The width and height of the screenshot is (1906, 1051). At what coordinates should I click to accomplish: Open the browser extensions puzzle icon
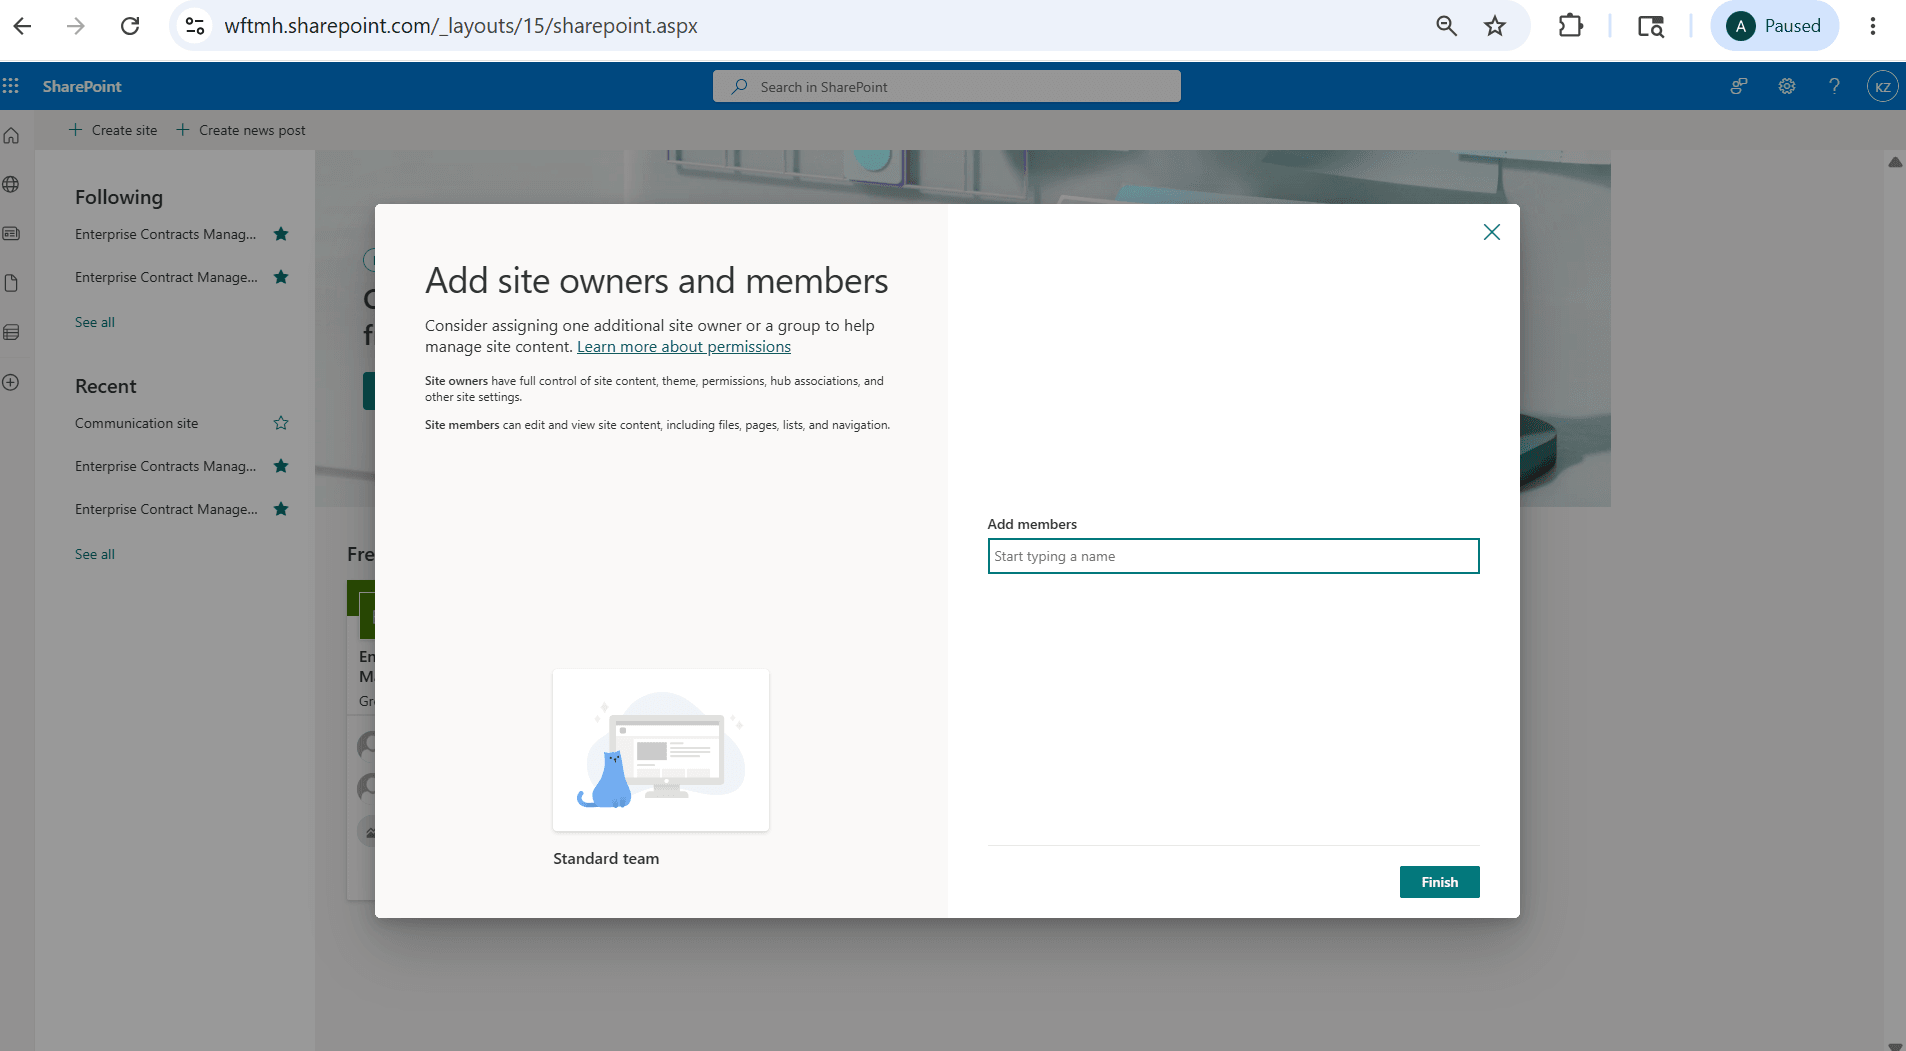(1571, 26)
